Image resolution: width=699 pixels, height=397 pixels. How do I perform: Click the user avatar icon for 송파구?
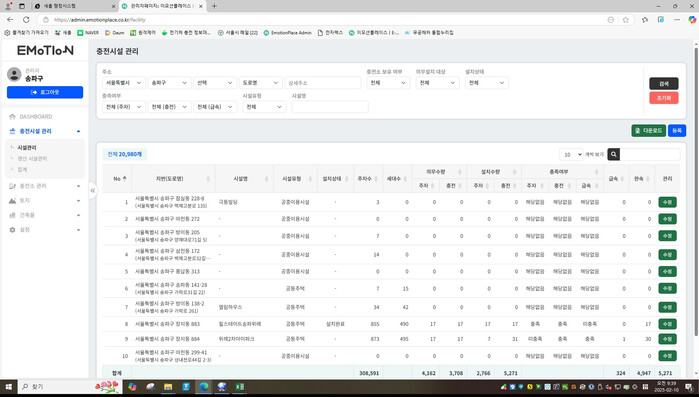14,74
